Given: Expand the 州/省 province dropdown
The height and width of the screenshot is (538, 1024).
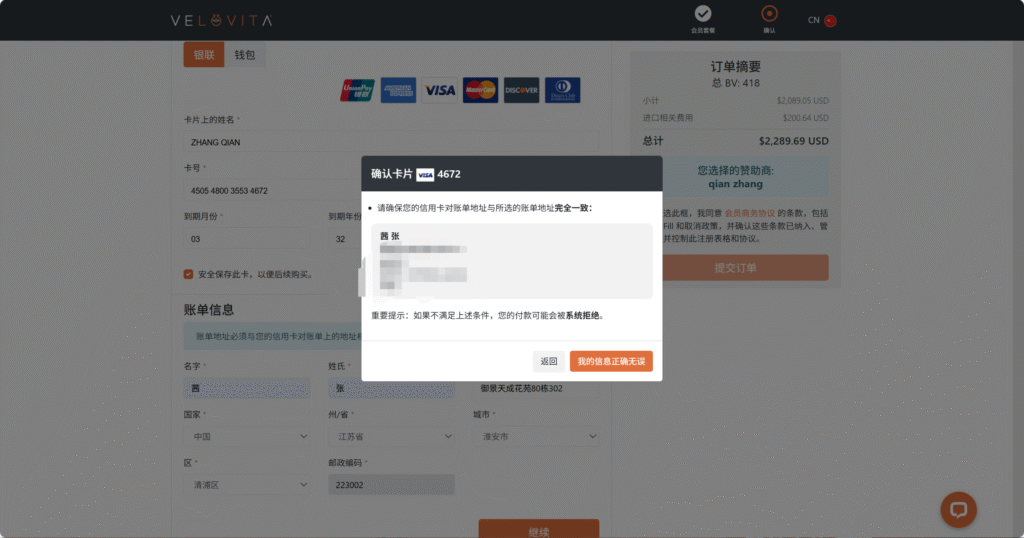Looking at the screenshot, I should tap(390, 436).
